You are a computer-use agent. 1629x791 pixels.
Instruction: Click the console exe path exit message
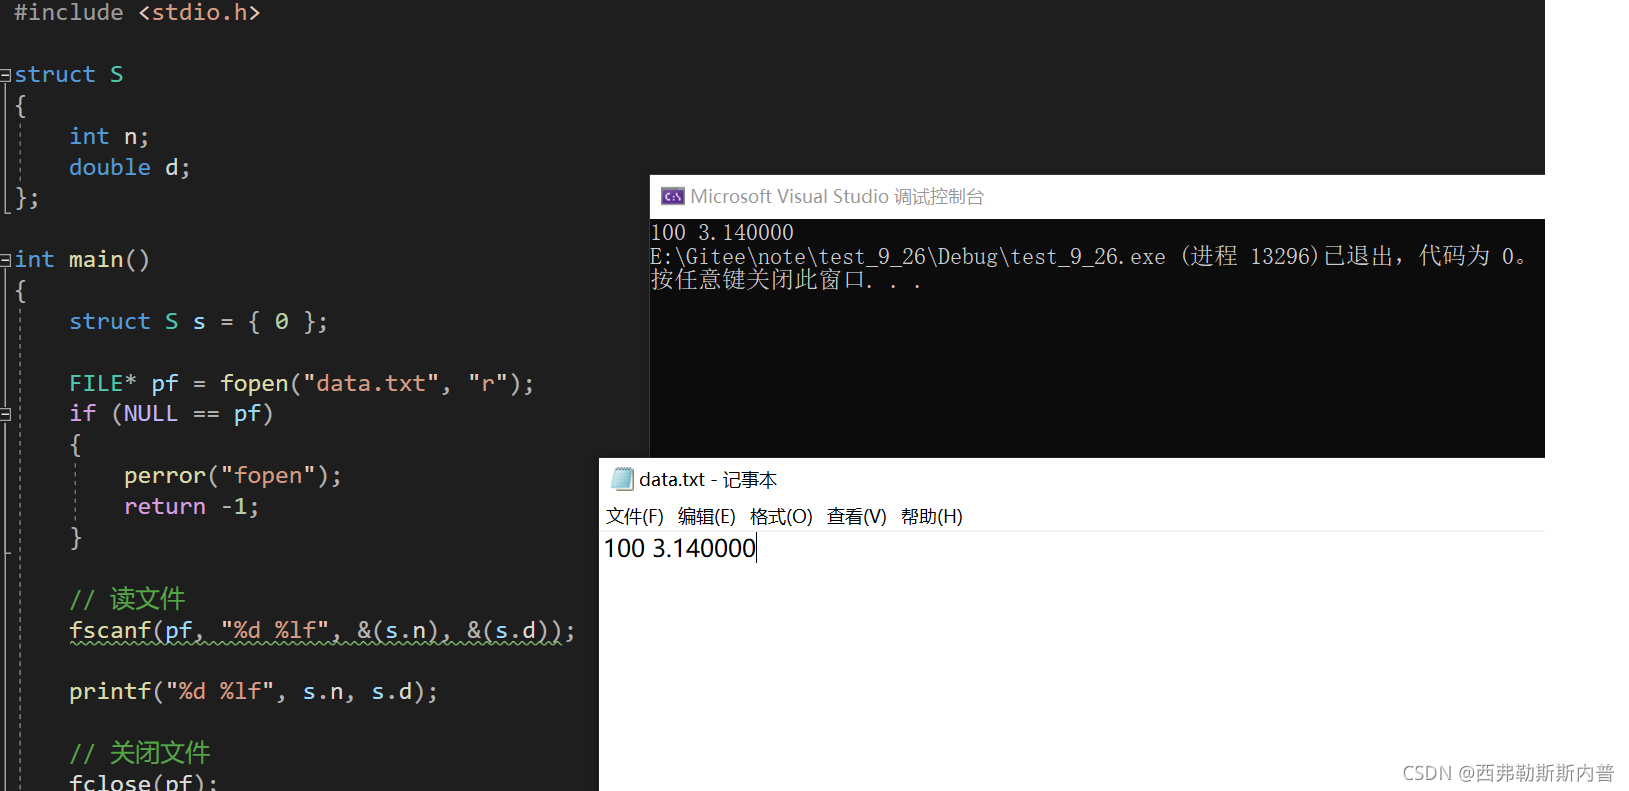point(1088,256)
